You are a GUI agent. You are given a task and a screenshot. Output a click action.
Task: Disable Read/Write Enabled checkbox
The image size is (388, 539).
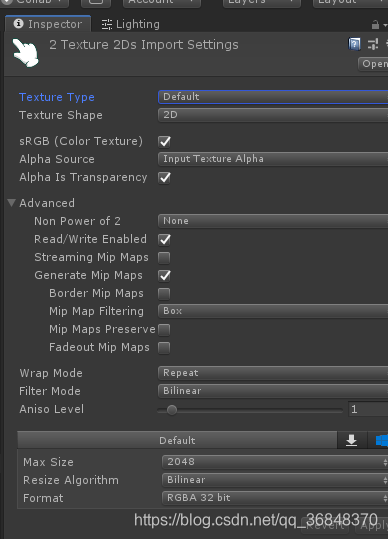164,239
